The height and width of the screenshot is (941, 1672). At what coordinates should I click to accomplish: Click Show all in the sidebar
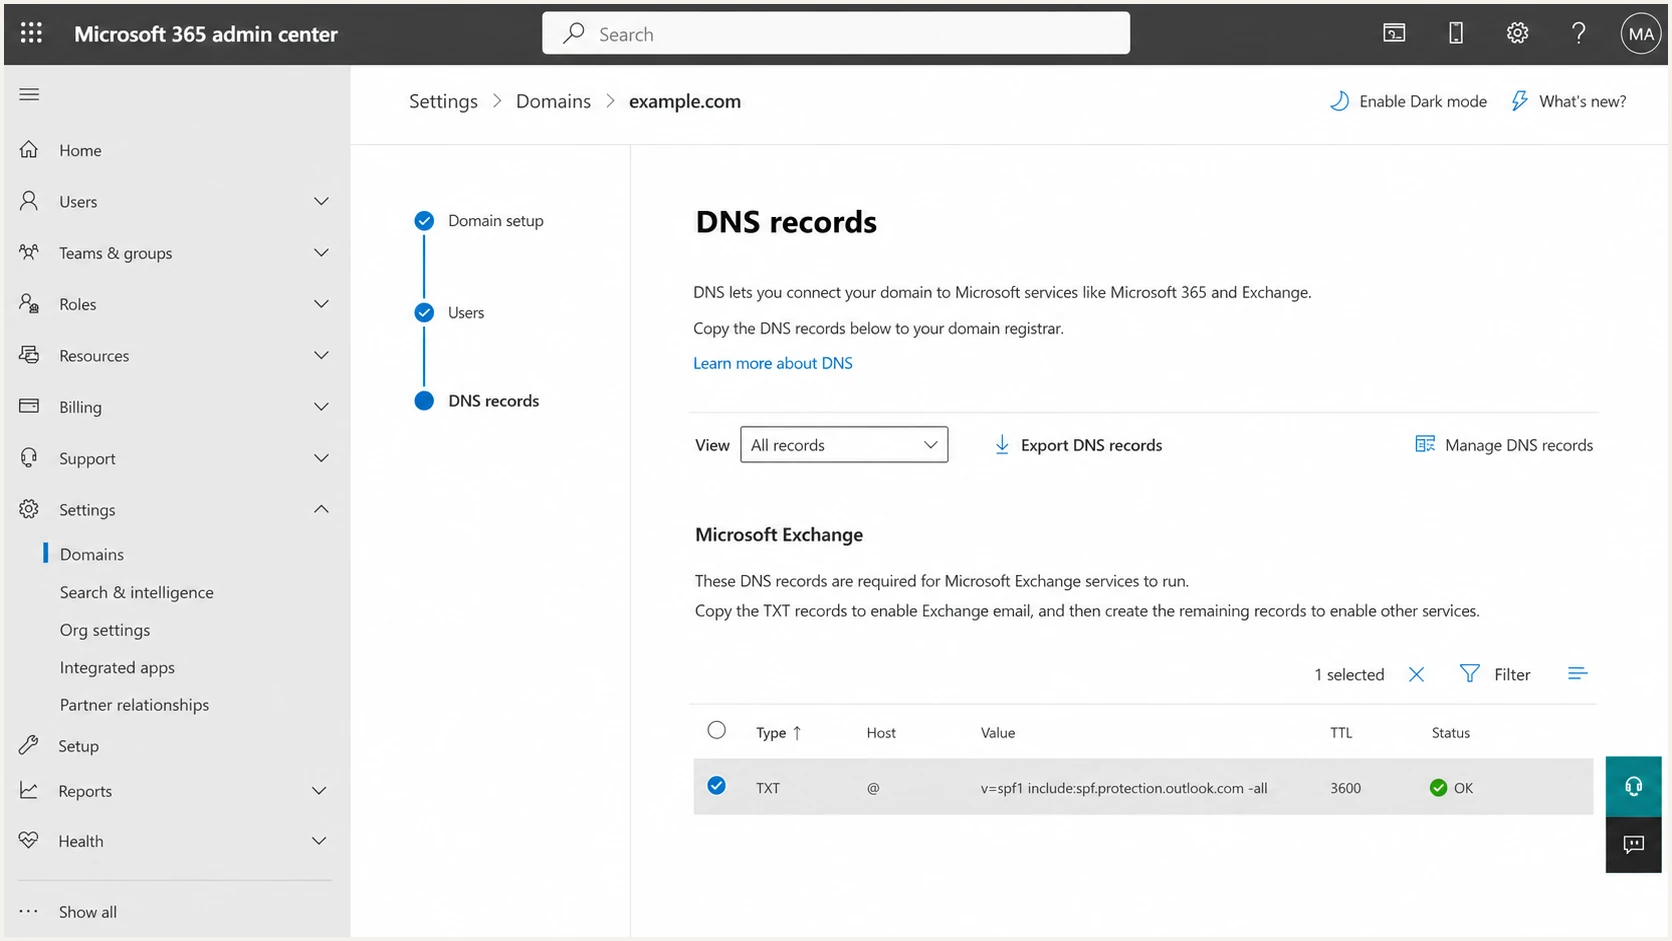[x=88, y=912]
